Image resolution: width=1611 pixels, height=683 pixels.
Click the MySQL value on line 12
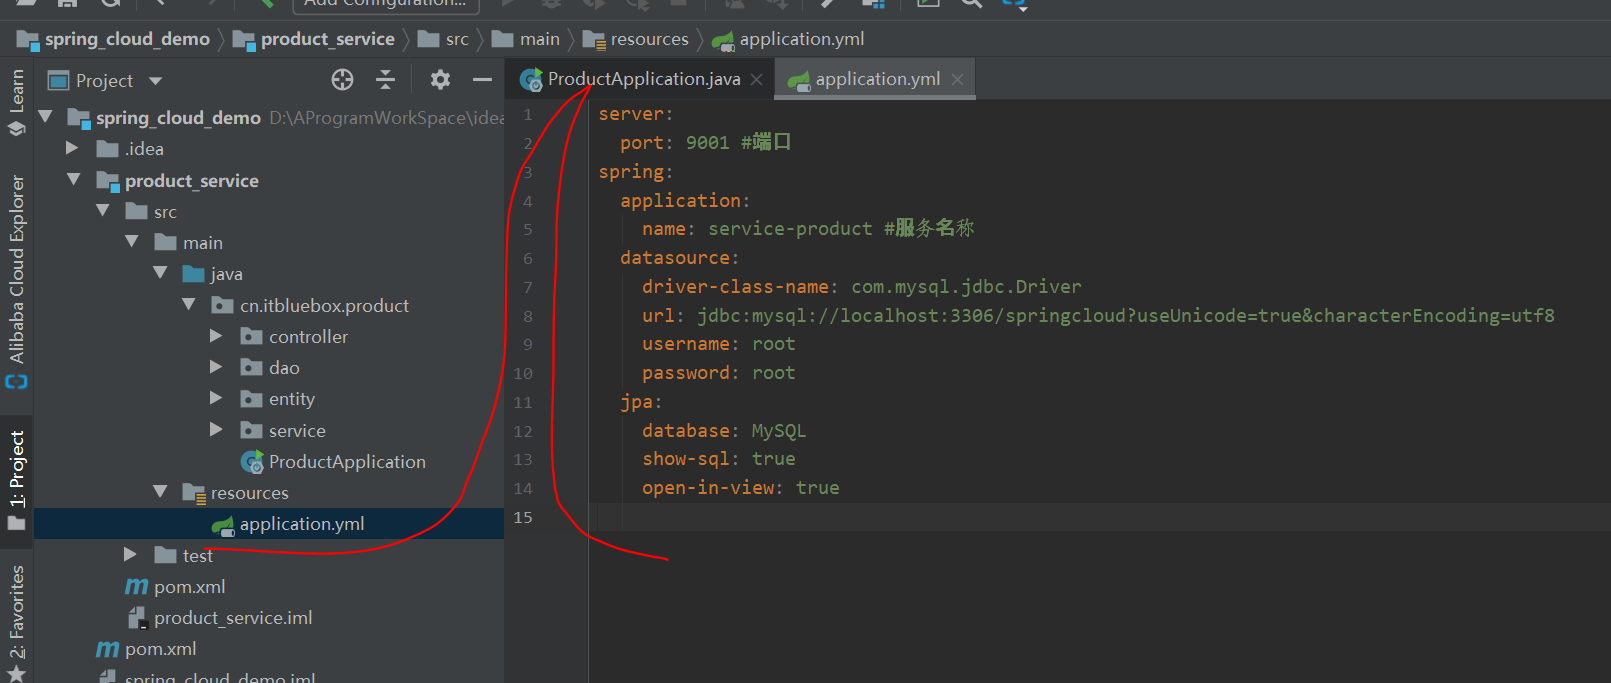pyautogui.click(x=779, y=431)
